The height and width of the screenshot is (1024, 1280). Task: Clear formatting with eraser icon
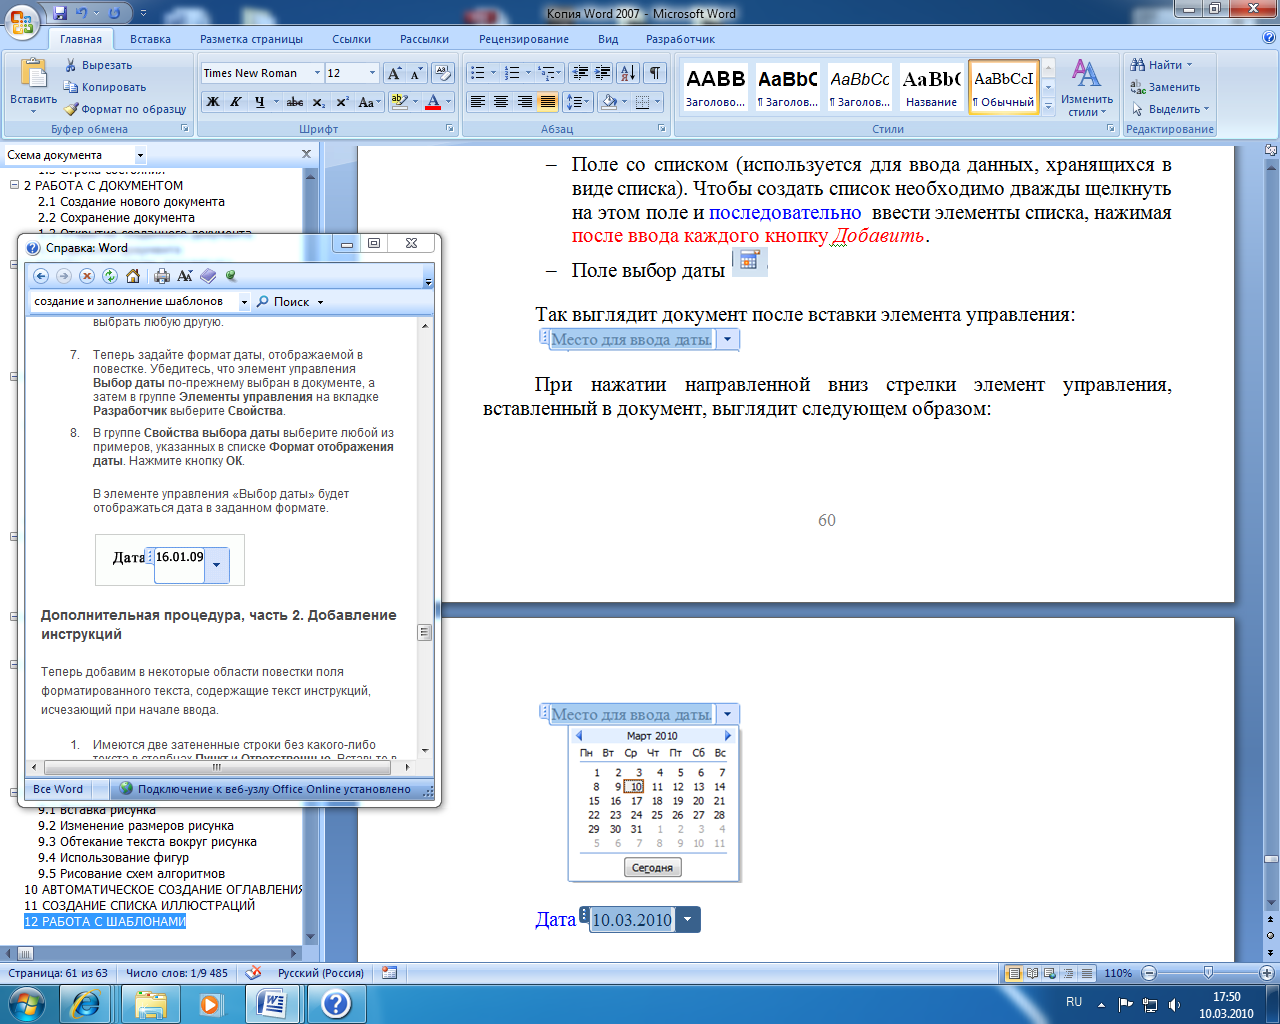pyautogui.click(x=444, y=73)
